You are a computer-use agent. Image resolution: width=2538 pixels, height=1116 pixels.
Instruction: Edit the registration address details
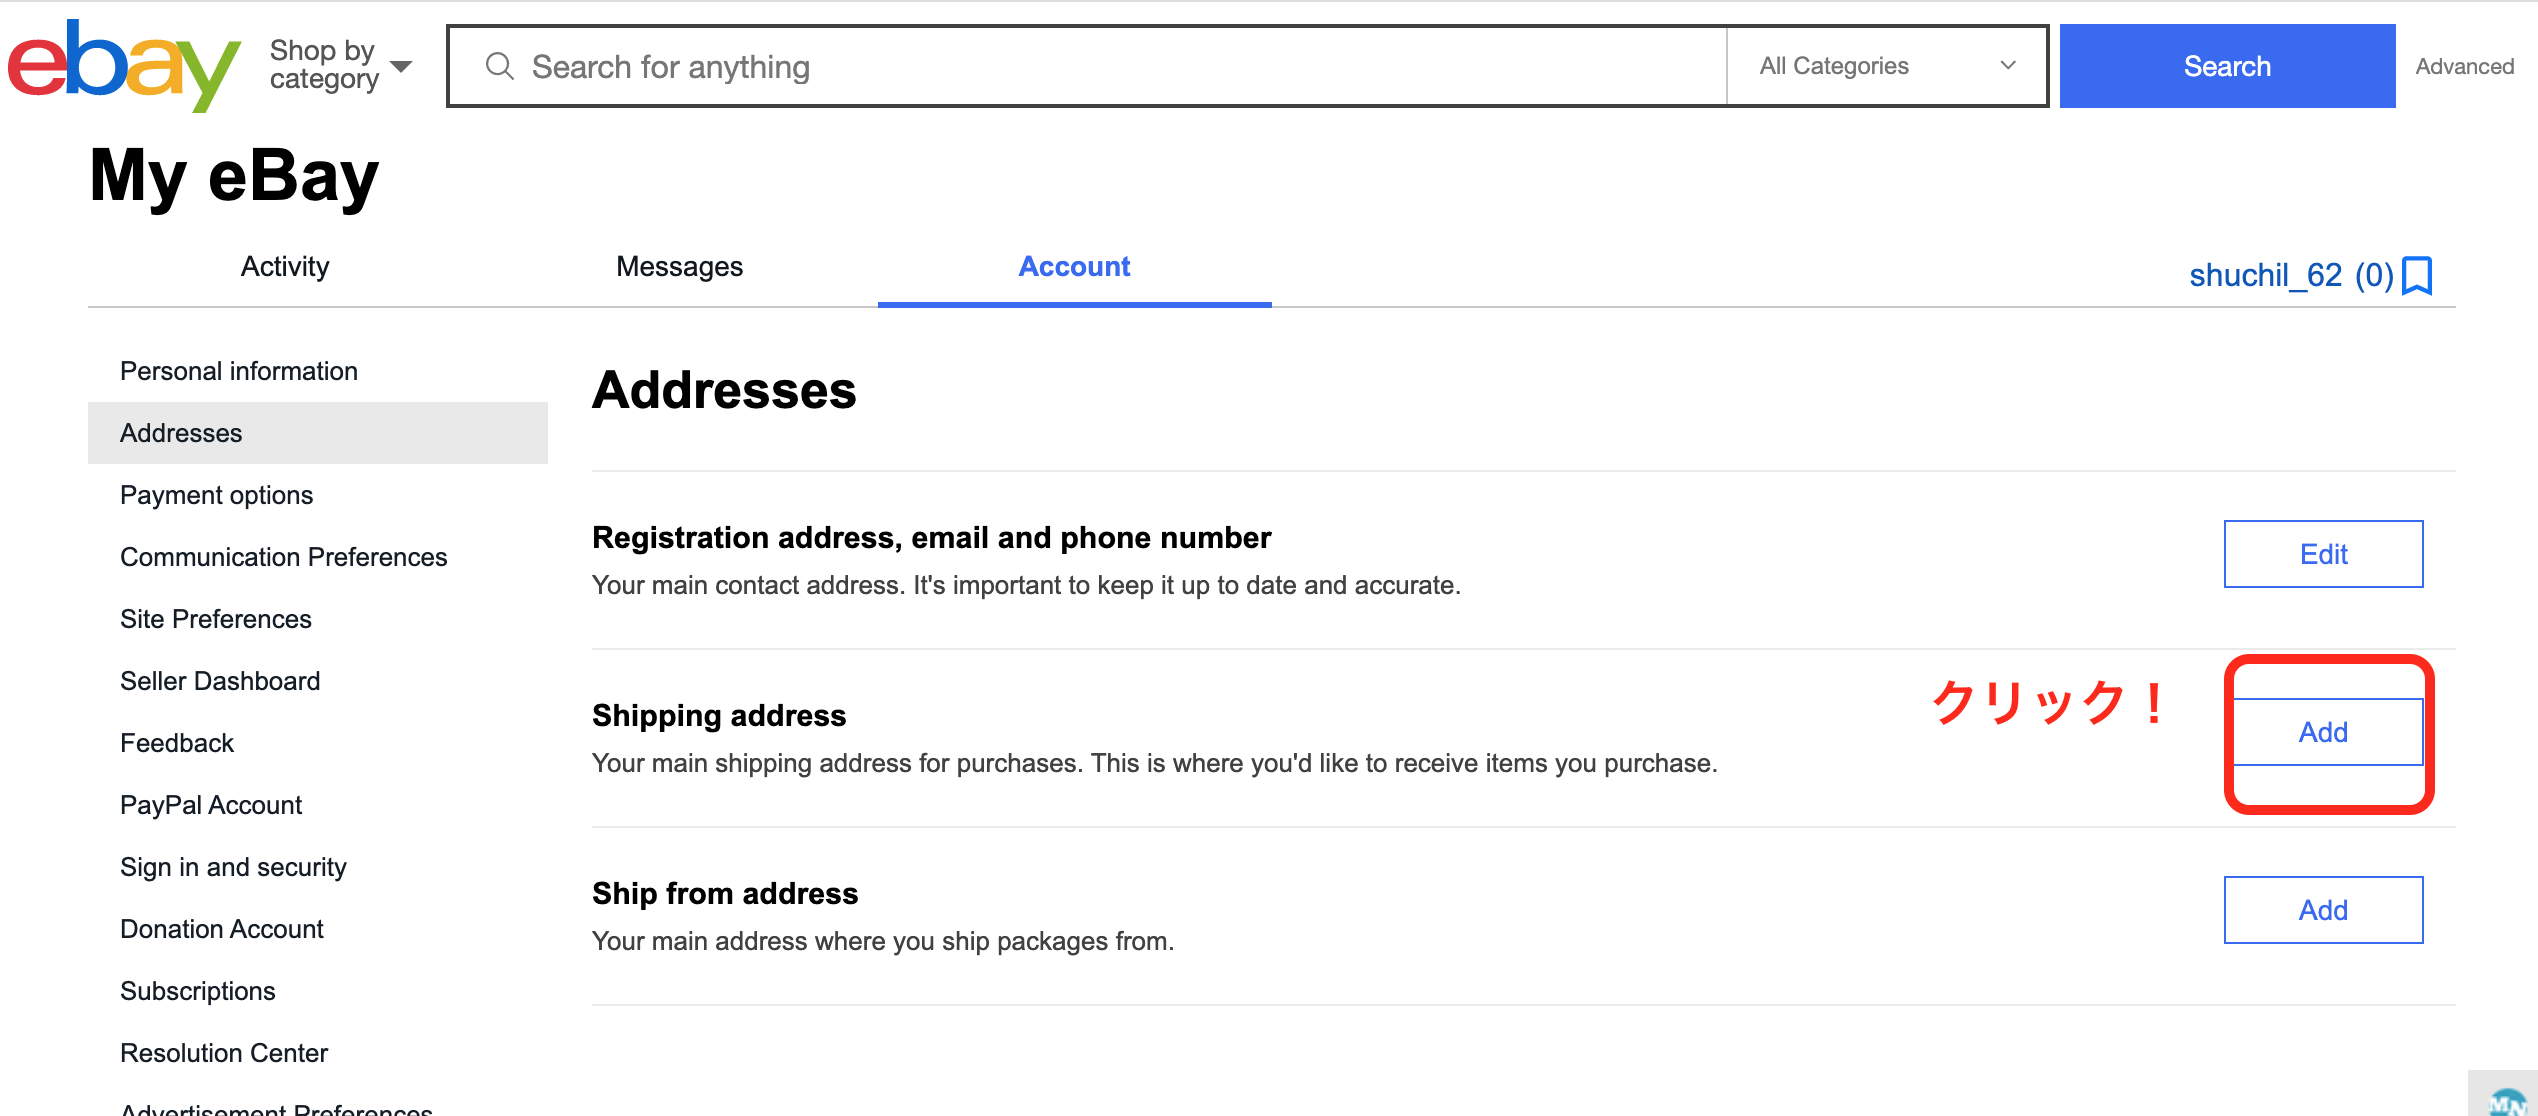tap(2322, 554)
